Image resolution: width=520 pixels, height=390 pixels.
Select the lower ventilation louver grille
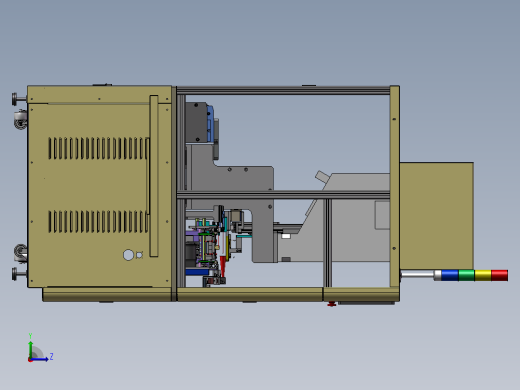pyautogui.click(x=99, y=222)
